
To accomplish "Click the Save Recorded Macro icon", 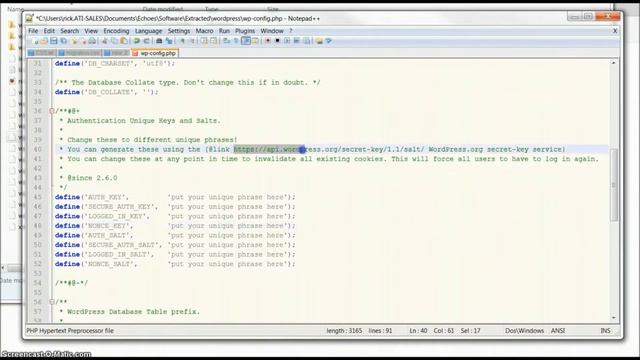I will pos(308,41).
